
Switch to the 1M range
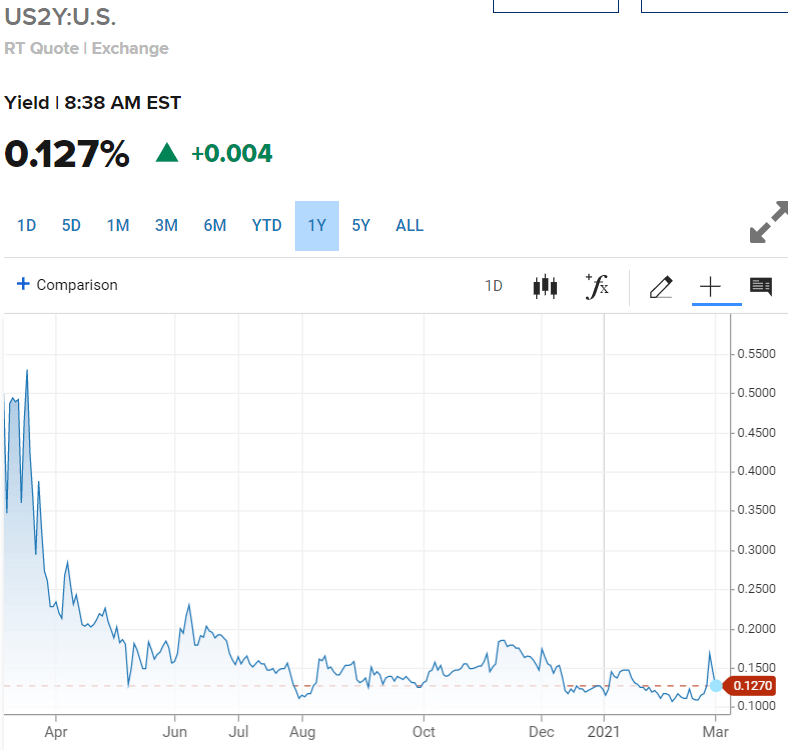click(118, 226)
